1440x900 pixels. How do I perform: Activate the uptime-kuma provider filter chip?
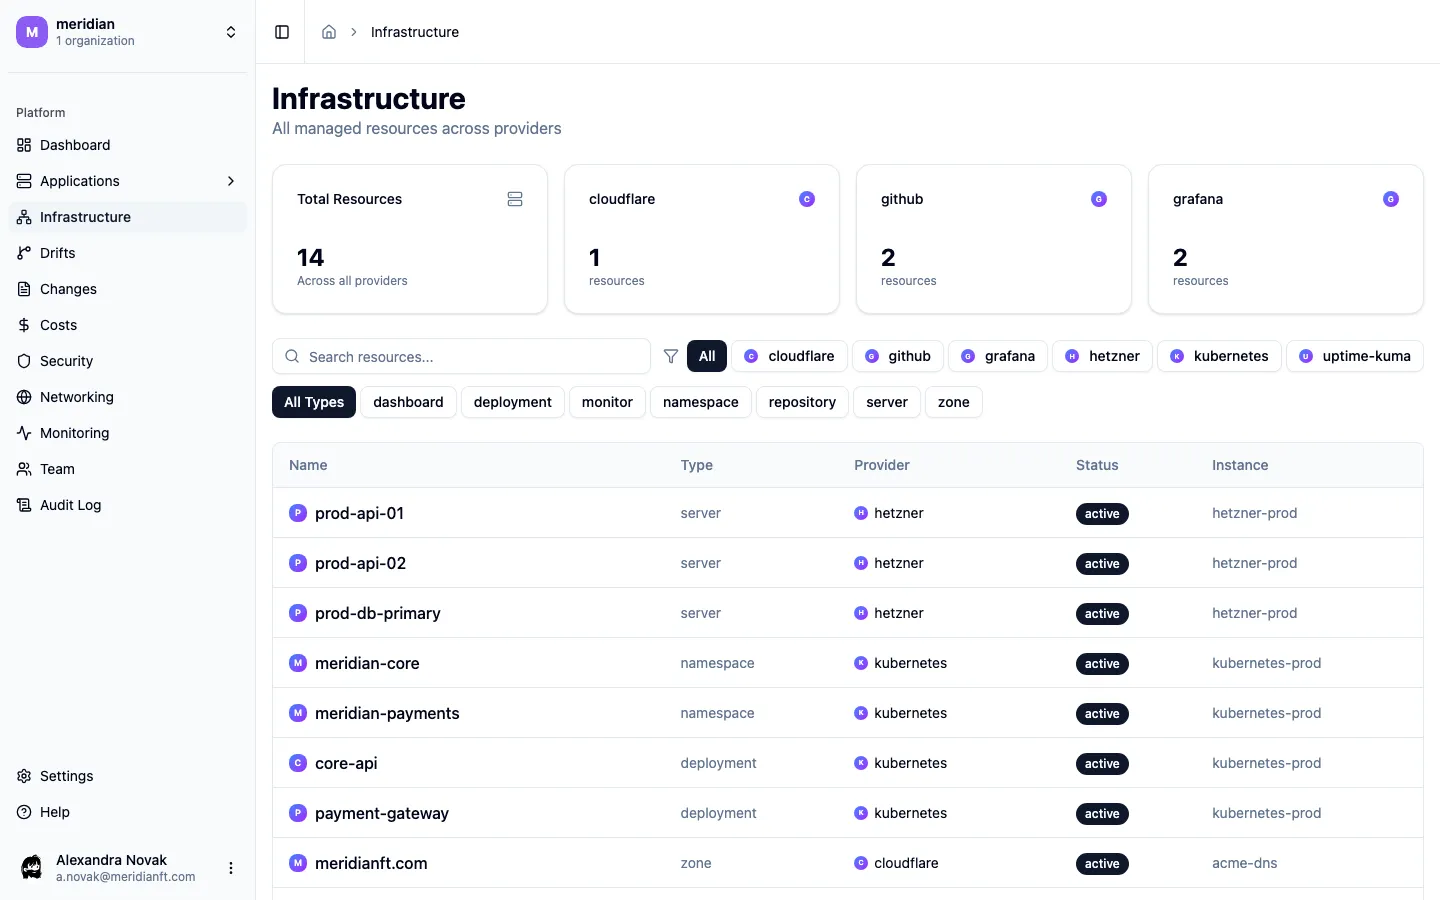coord(1355,356)
